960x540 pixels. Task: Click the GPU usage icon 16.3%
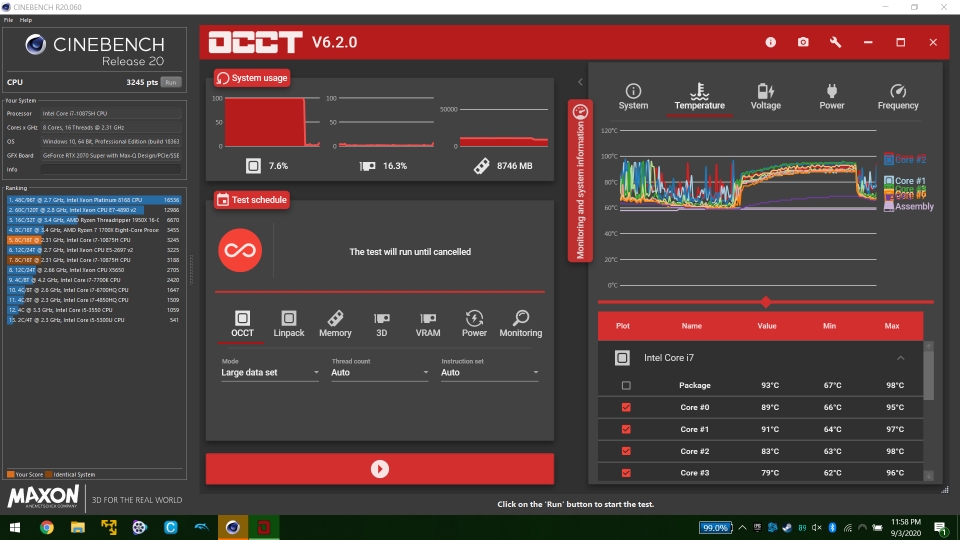point(367,166)
